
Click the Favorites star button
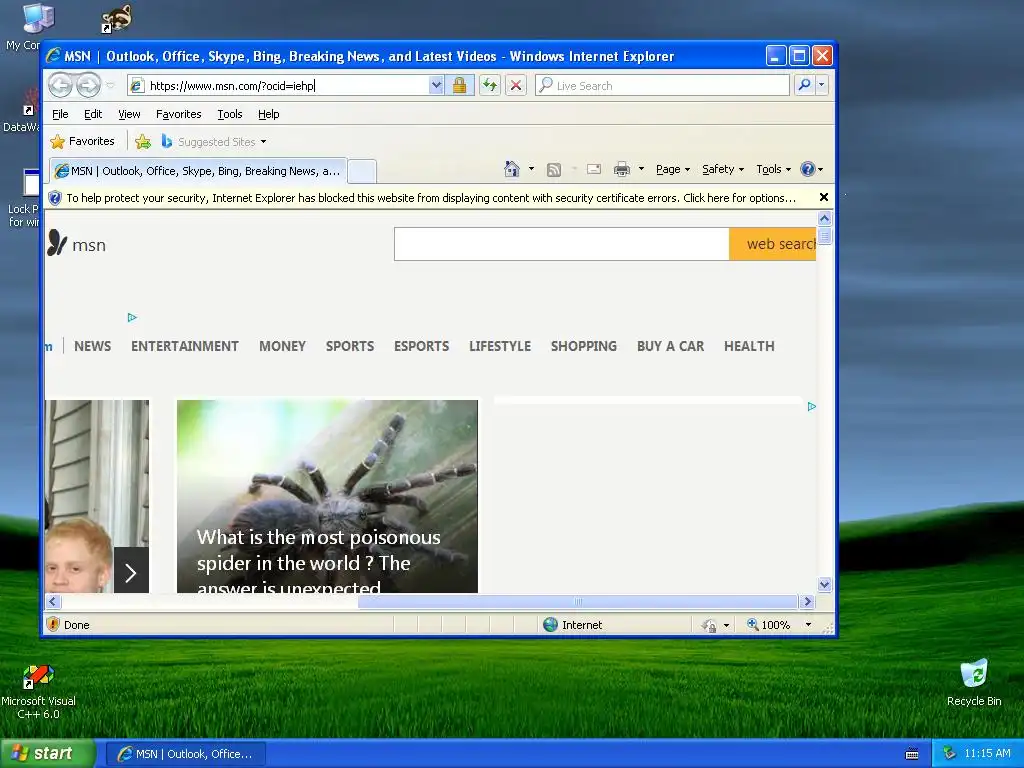(82, 141)
